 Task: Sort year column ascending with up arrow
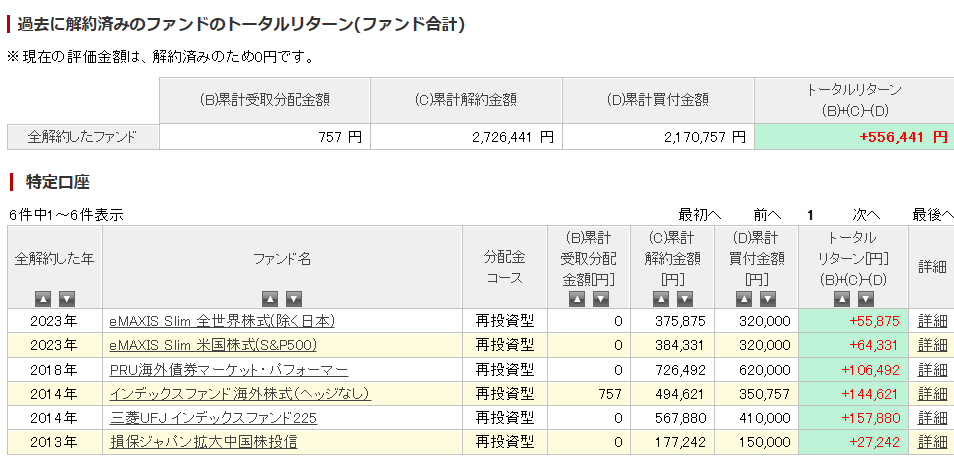tap(43, 298)
